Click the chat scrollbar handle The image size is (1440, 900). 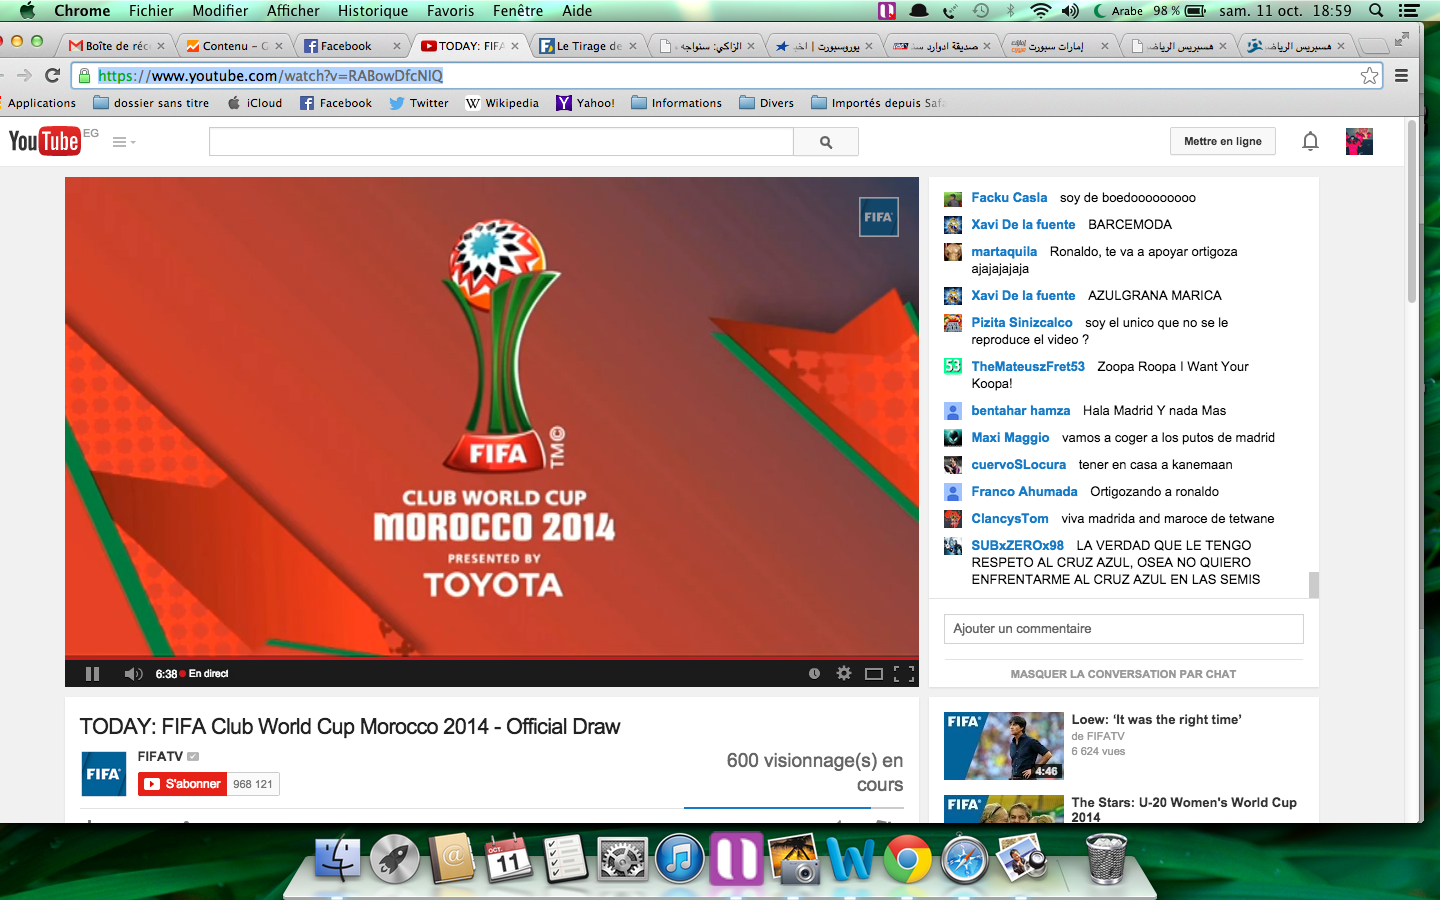[1314, 585]
